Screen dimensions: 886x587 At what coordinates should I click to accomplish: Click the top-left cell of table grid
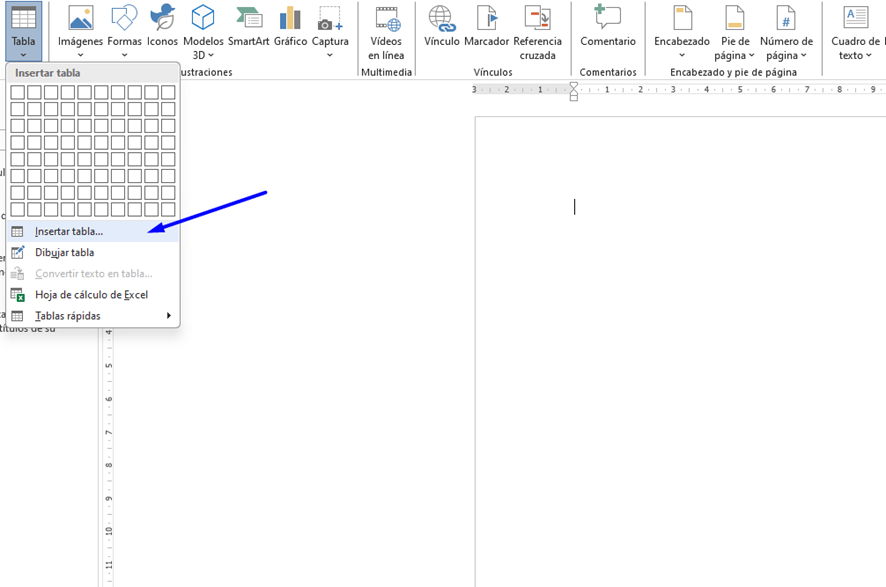coord(17,93)
